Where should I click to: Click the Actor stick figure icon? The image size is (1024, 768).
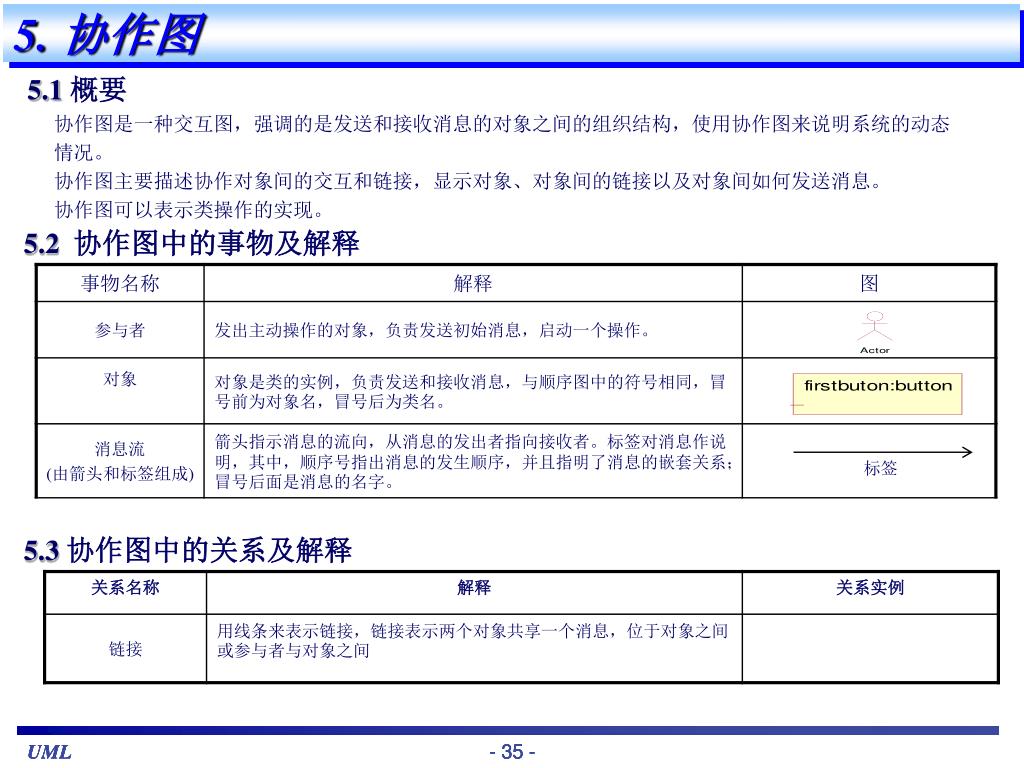click(x=874, y=327)
